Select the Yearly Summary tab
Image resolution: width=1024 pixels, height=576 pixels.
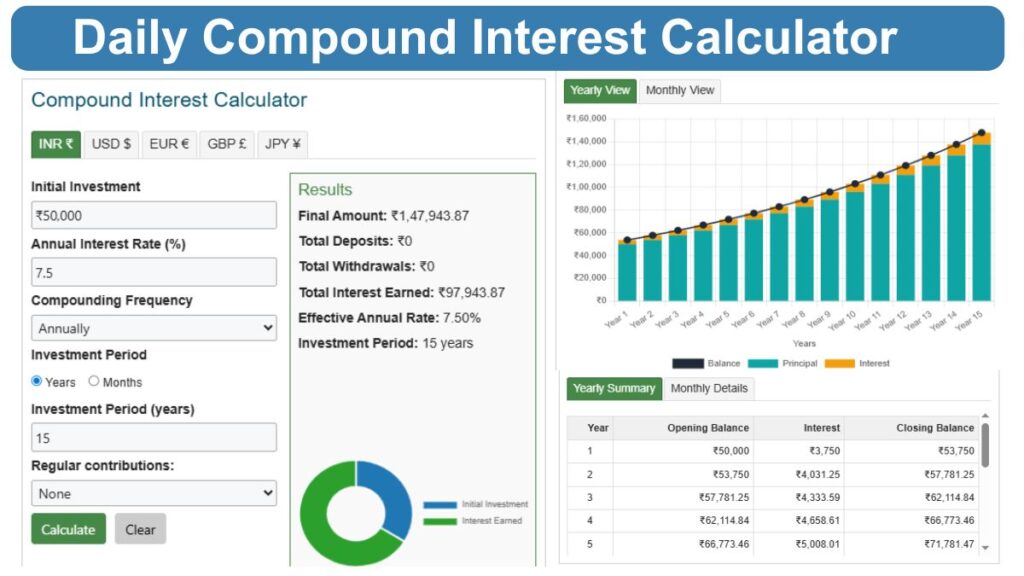pos(613,389)
